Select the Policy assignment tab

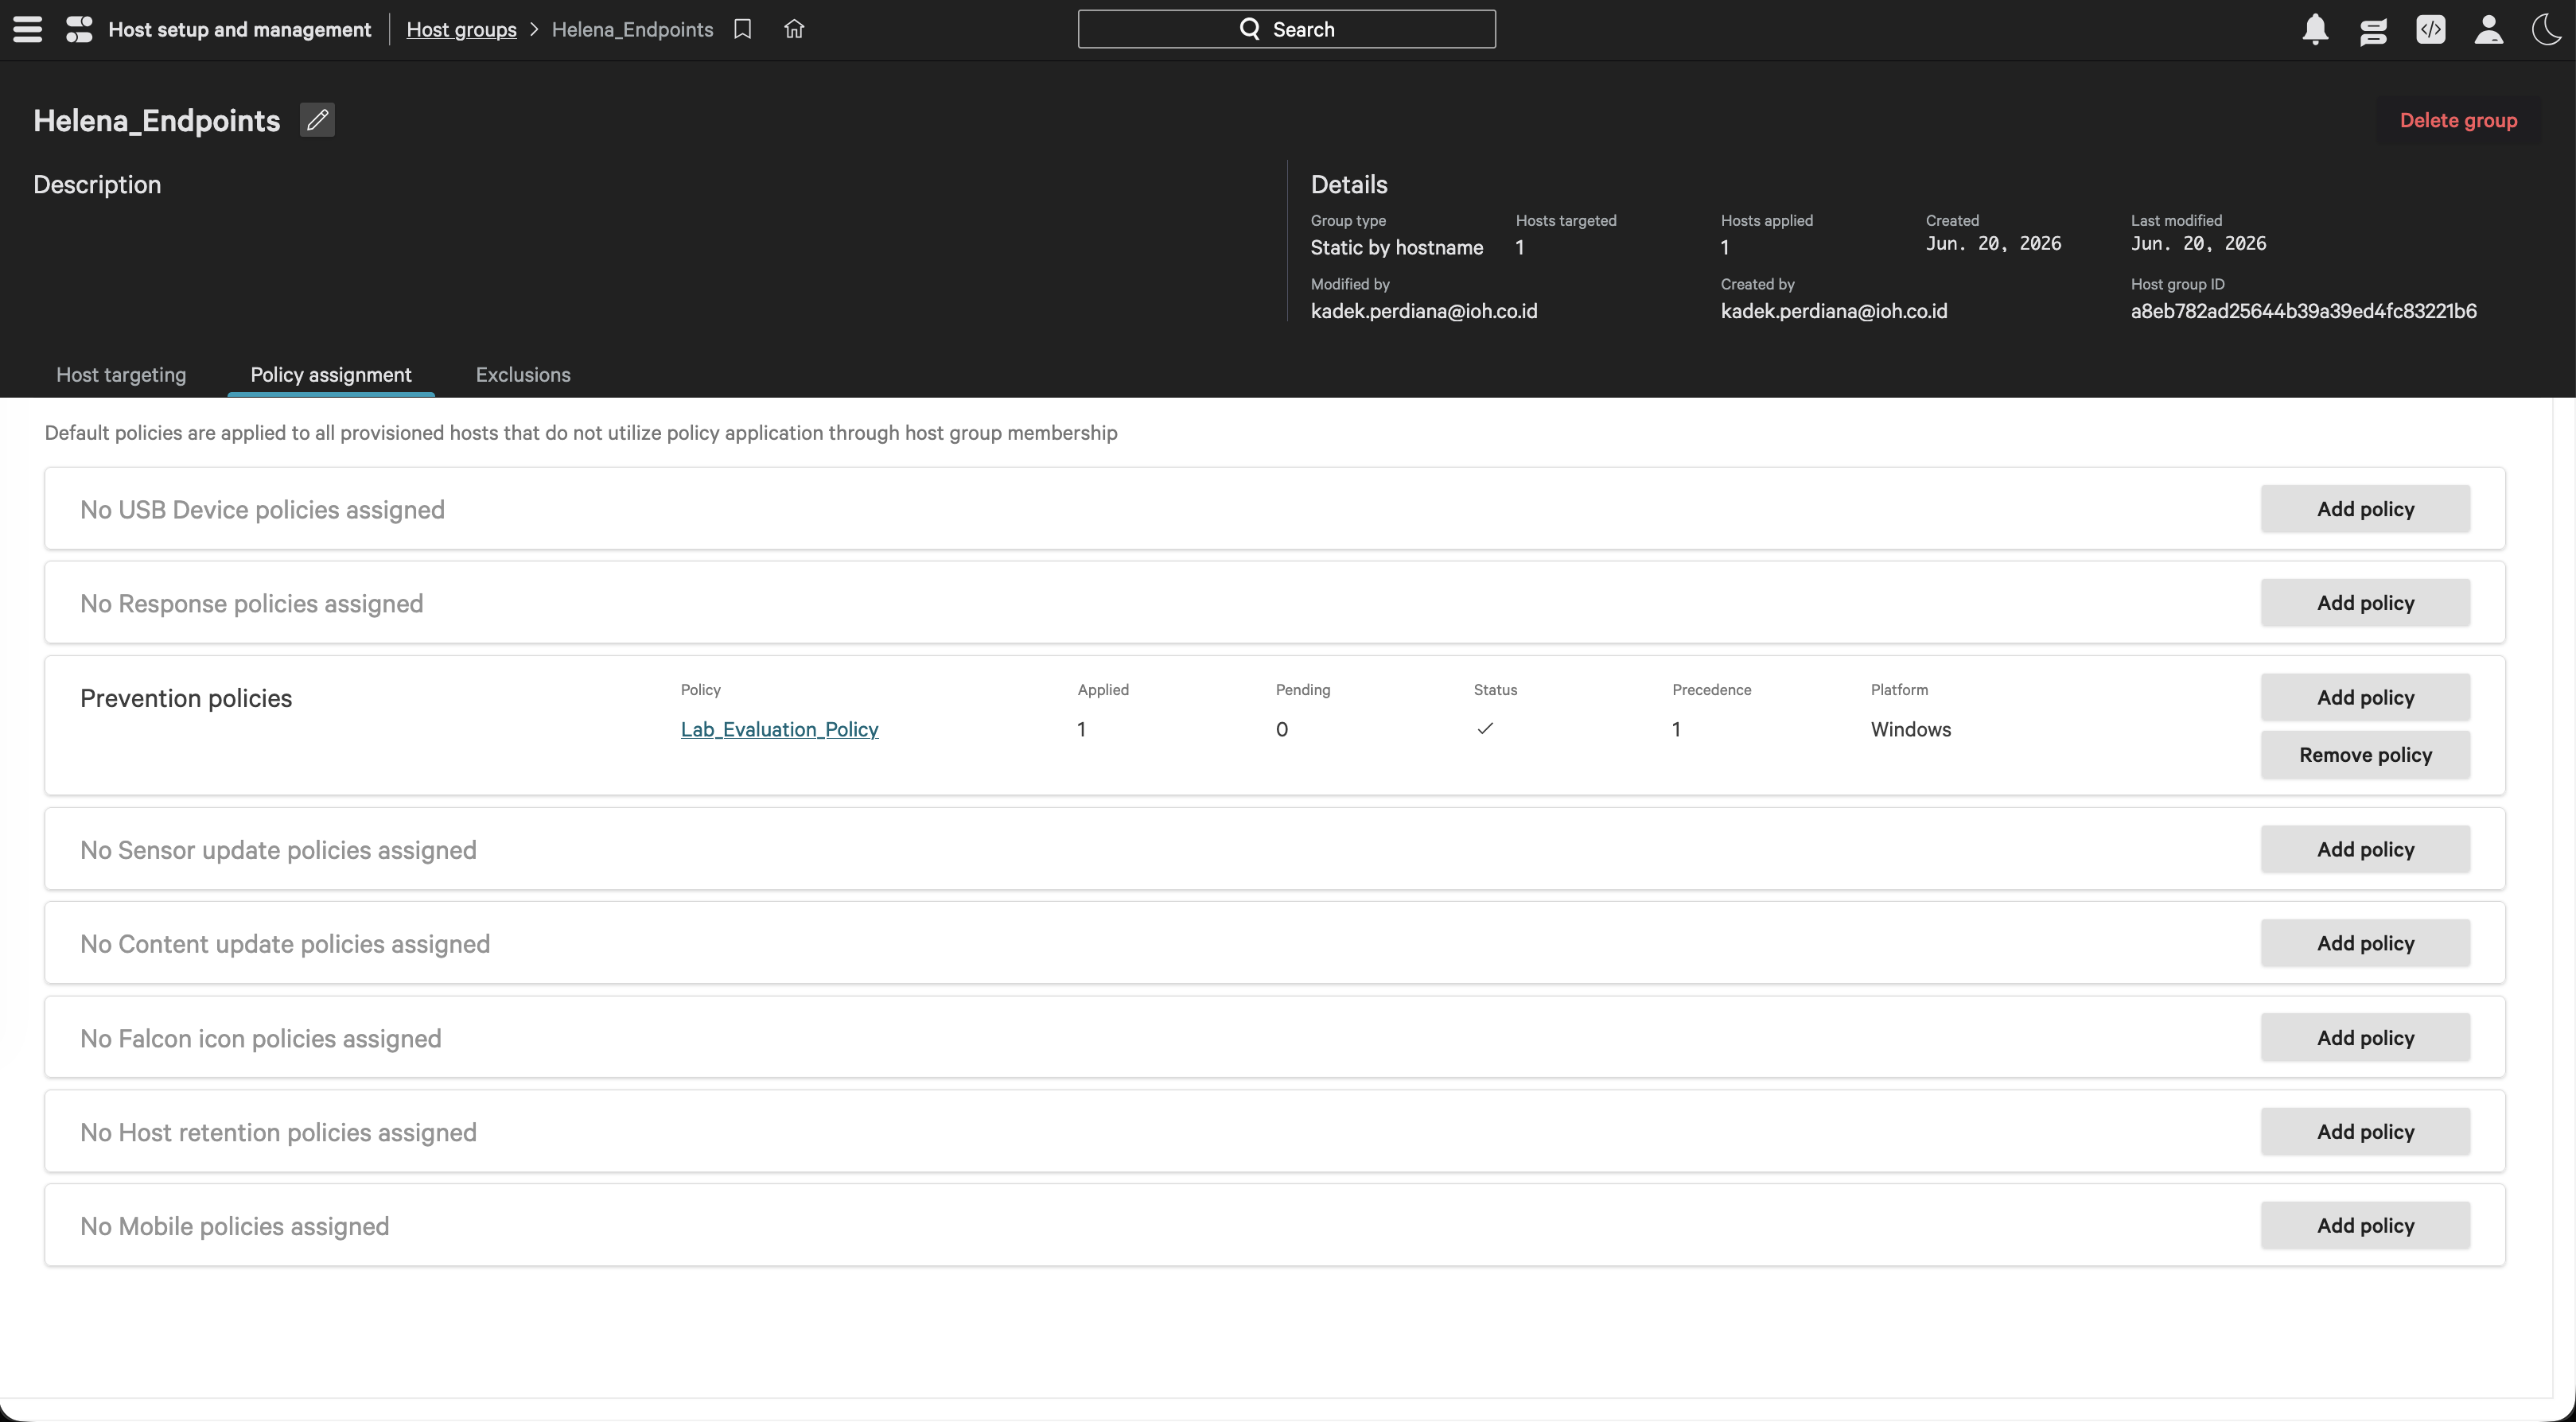(x=331, y=374)
